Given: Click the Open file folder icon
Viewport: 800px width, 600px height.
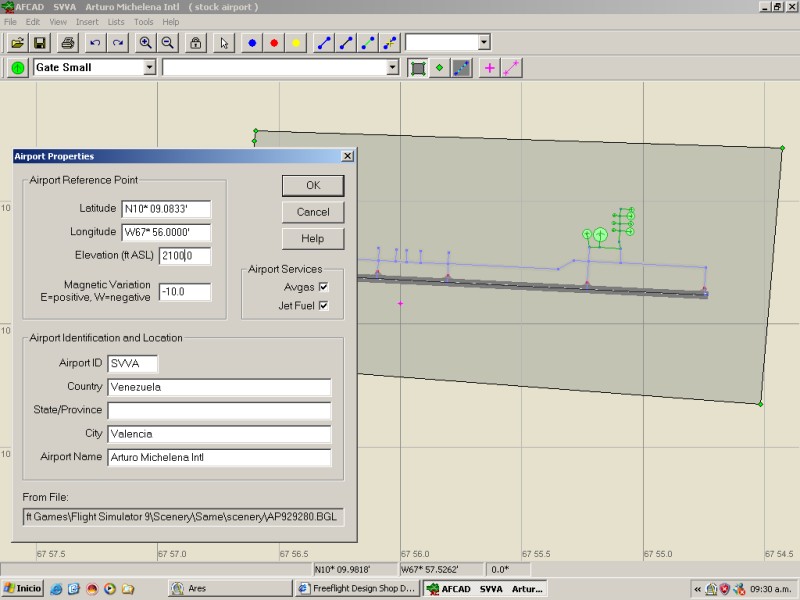Looking at the screenshot, I should 18,43.
